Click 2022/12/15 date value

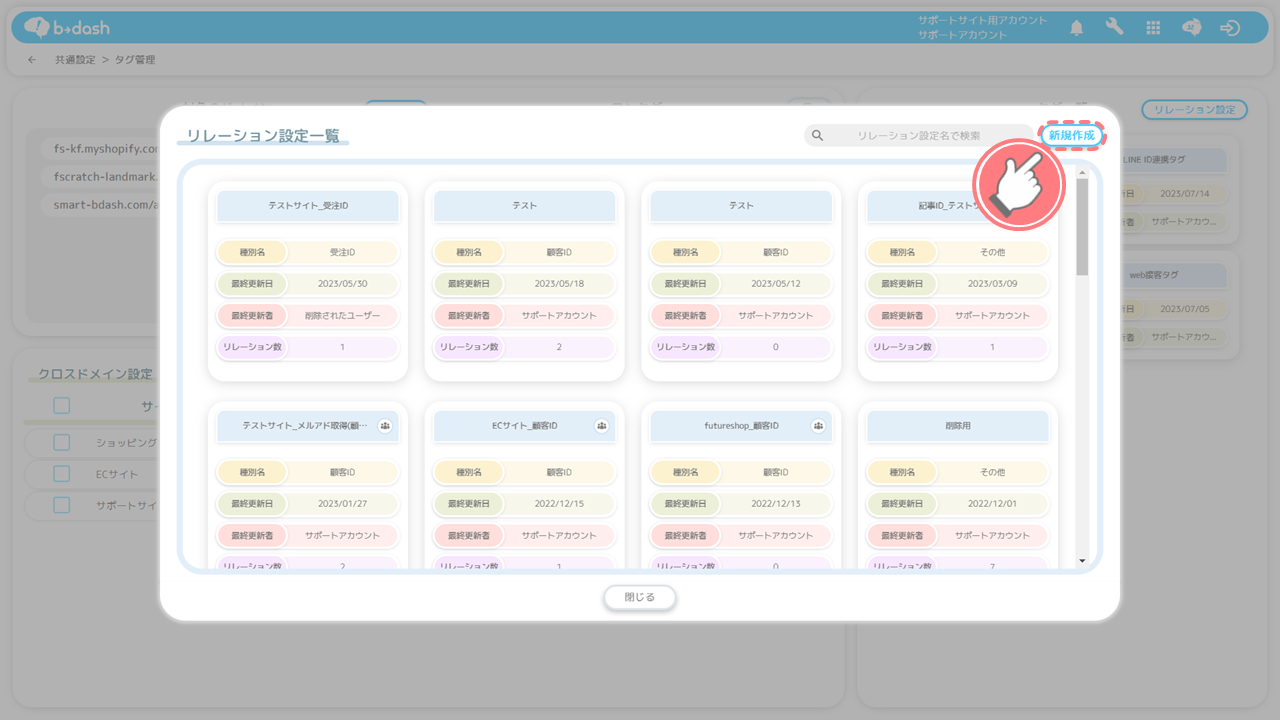[x=559, y=504]
